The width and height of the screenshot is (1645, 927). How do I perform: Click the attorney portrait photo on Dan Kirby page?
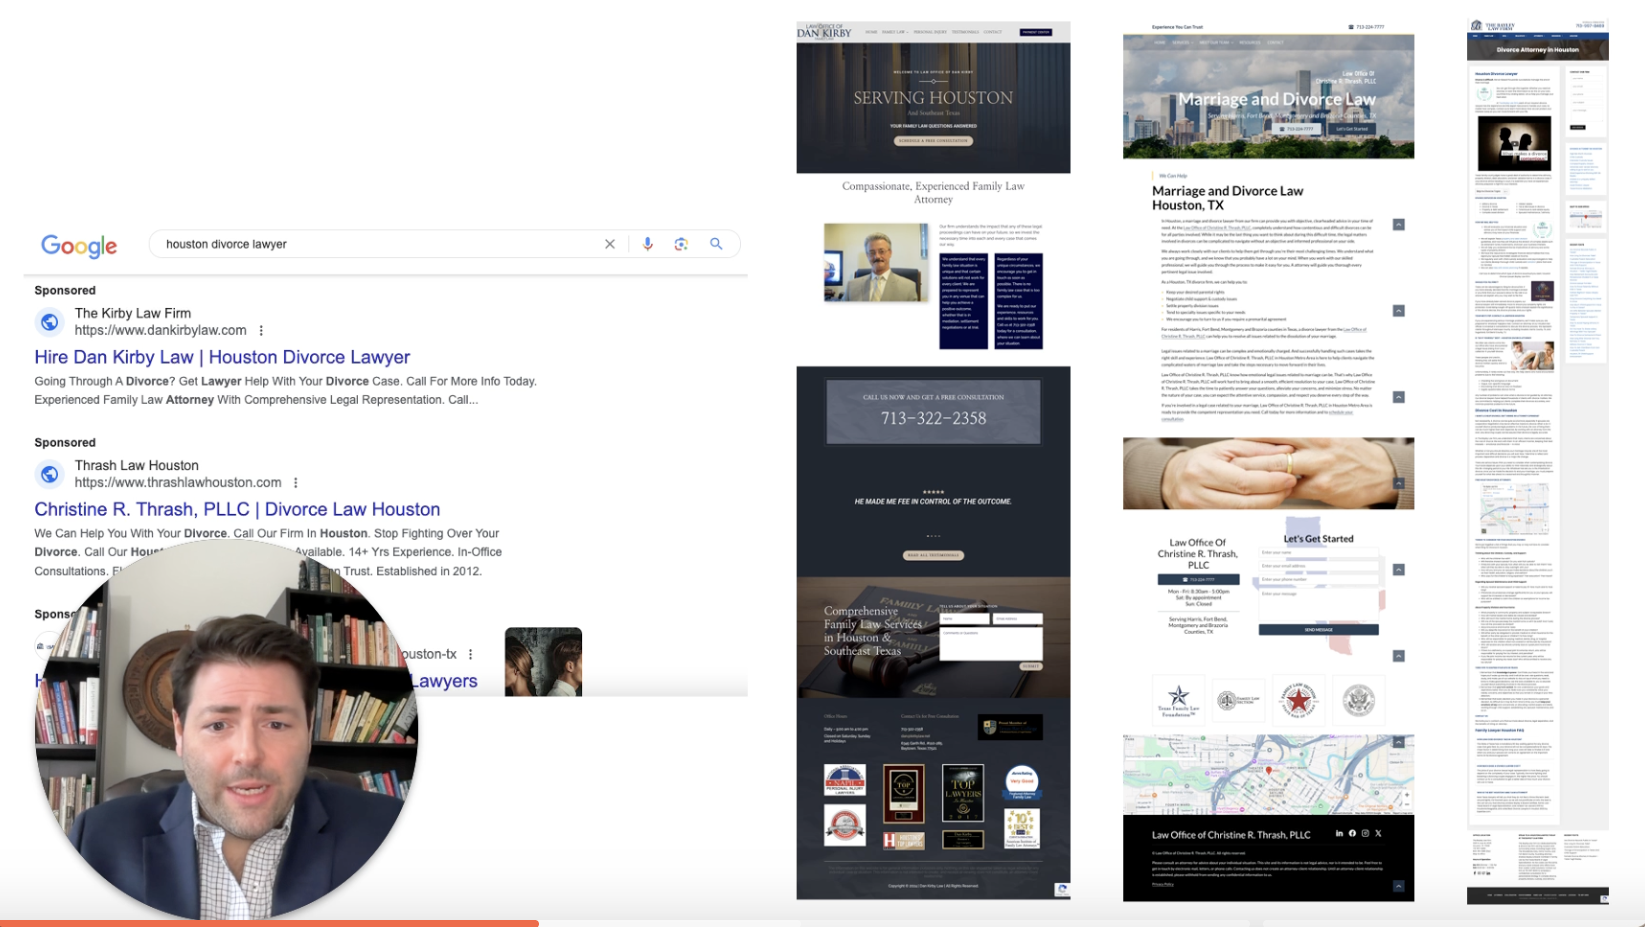coord(875,262)
